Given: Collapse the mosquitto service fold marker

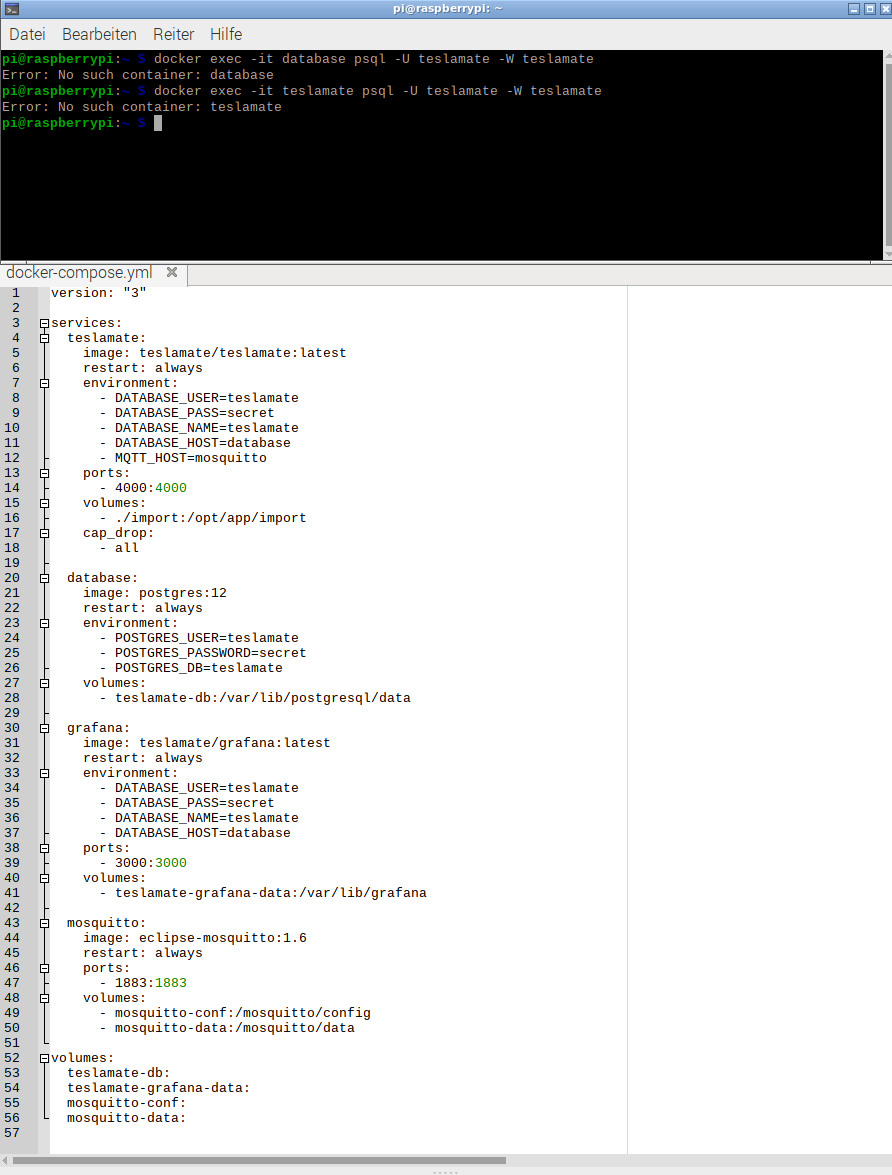Looking at the screenshot, I should click(44, 923).
